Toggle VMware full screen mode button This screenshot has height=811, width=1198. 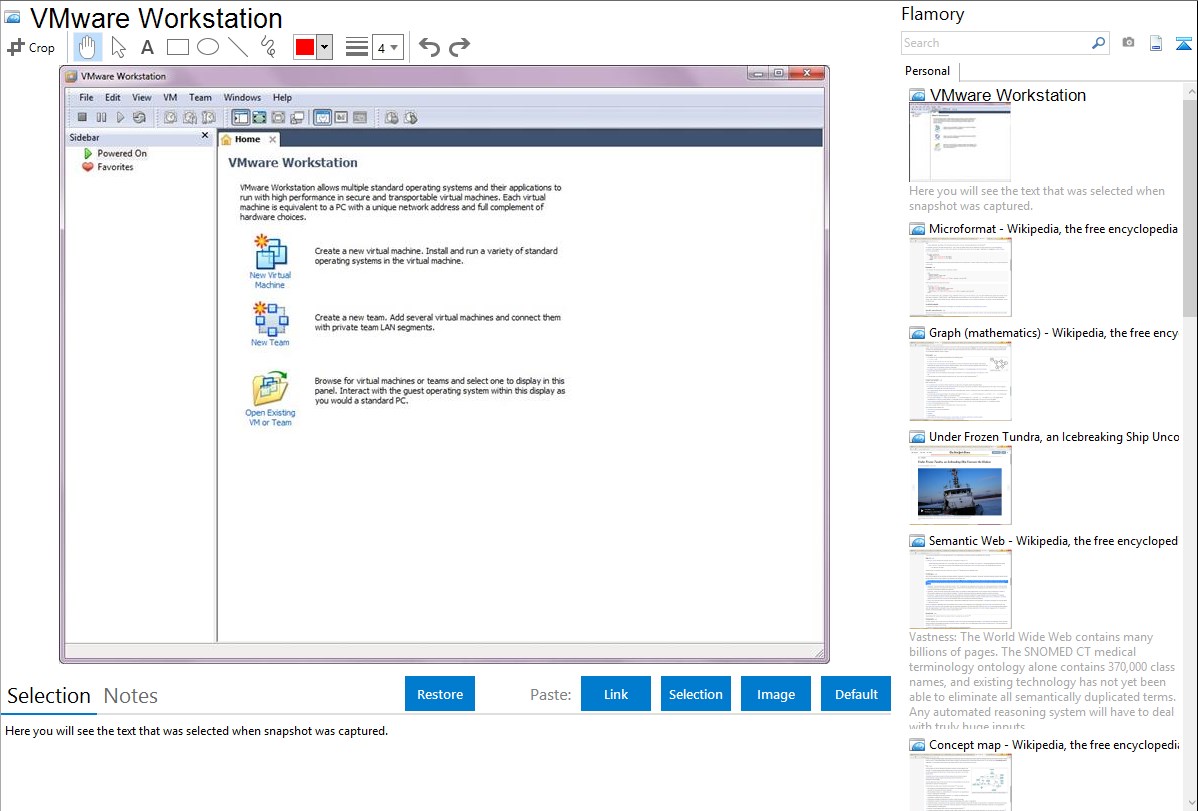tap(260, 118)
